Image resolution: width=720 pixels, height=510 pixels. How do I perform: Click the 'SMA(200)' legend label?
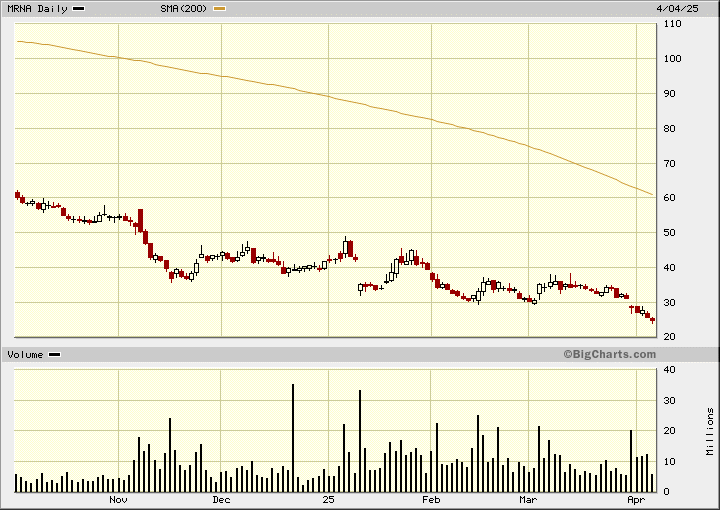[x=184, y=9]
